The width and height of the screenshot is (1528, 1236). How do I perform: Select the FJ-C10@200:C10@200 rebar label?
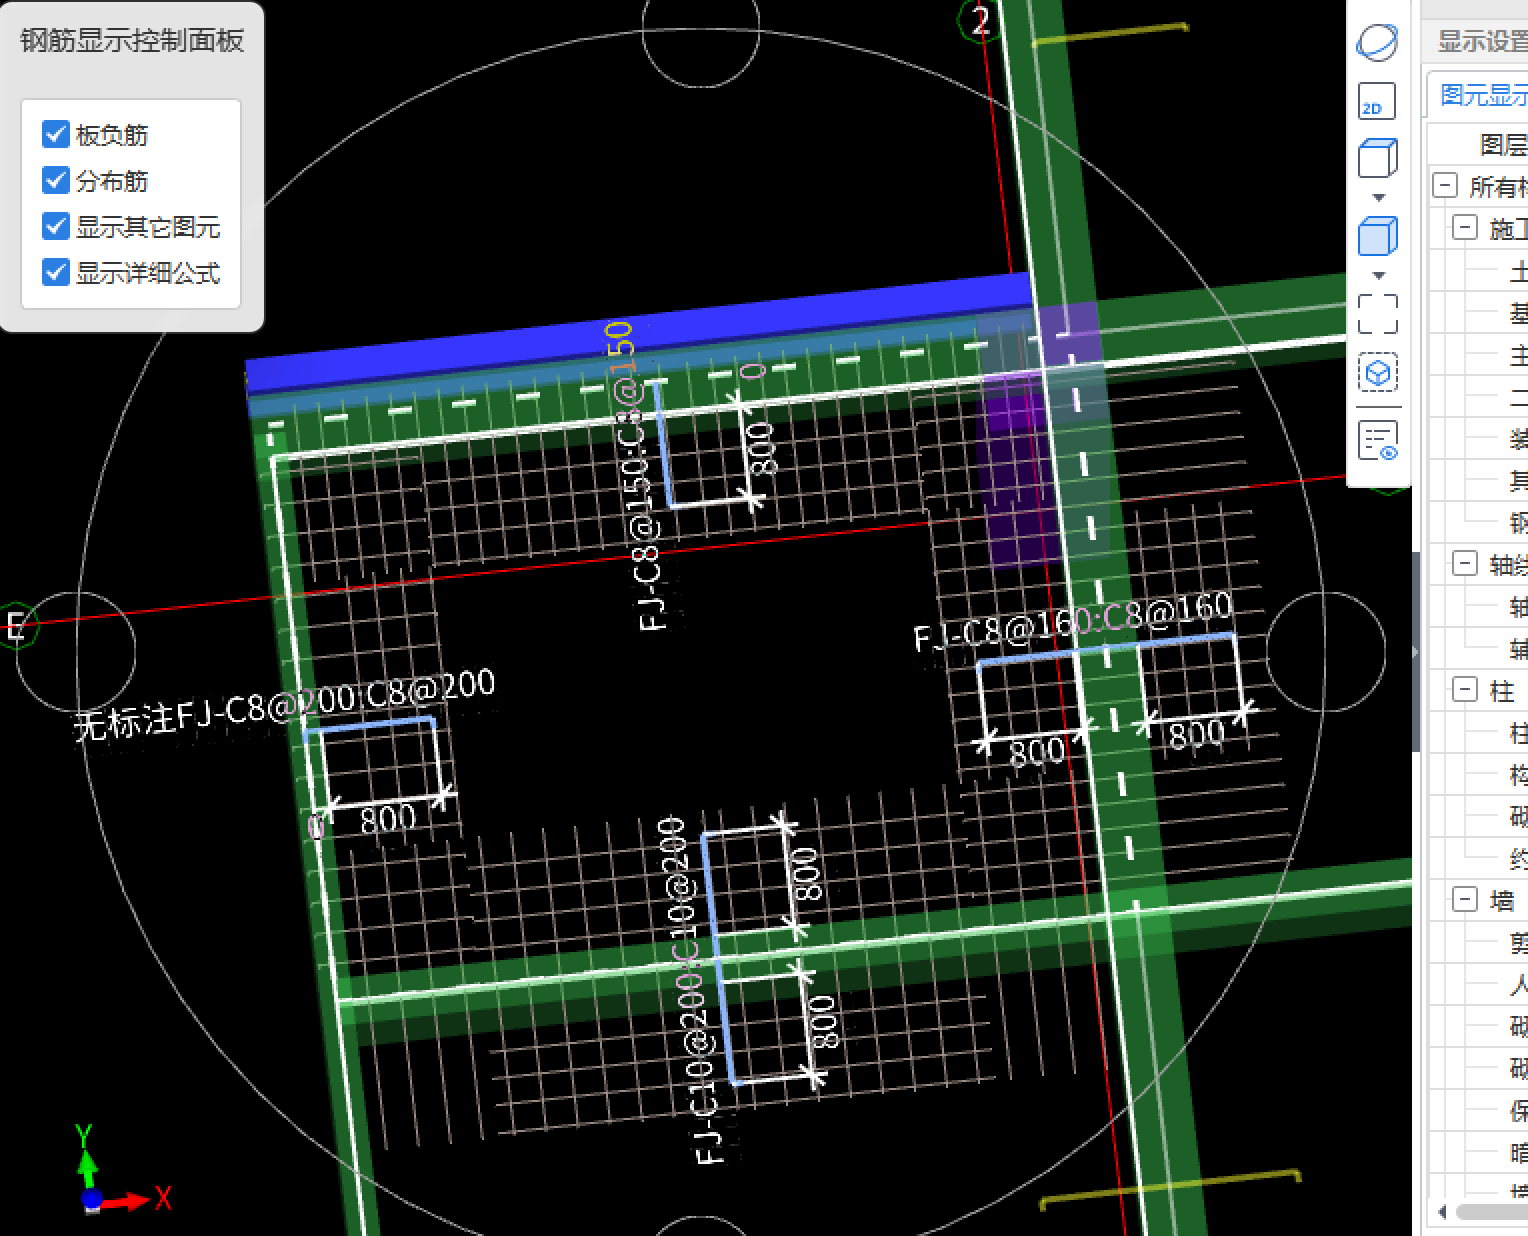691,990
